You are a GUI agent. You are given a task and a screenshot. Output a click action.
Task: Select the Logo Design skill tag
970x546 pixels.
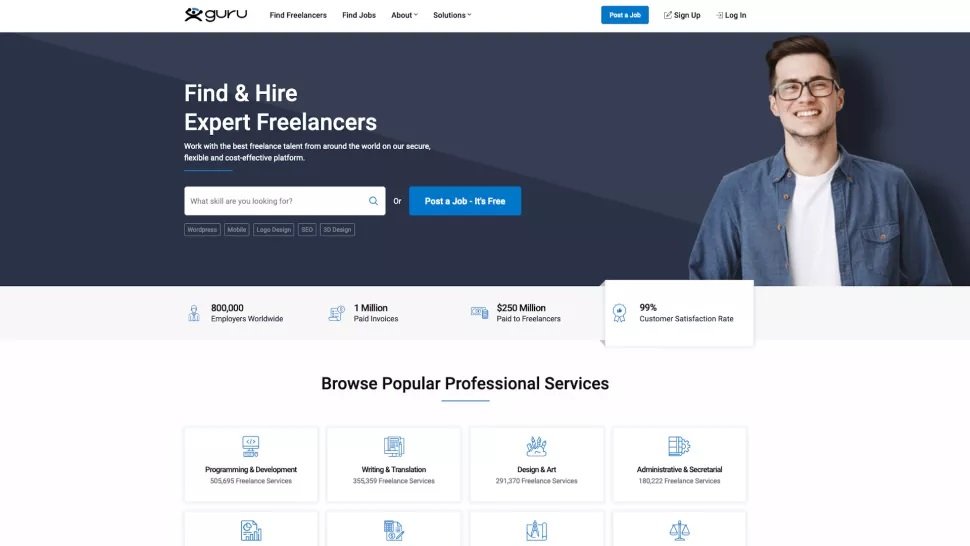pyautogui.click(x=273, y=229)
